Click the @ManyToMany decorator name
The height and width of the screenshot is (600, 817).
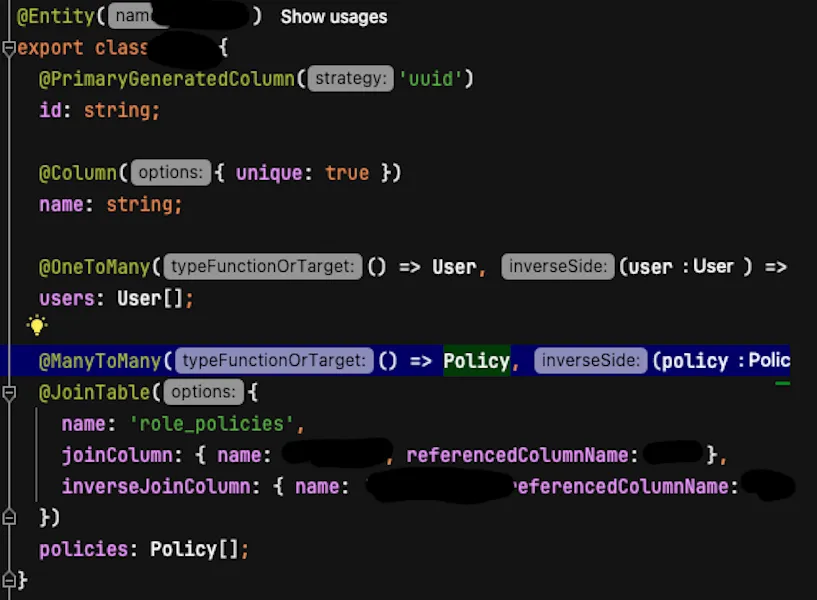(101, 361)
